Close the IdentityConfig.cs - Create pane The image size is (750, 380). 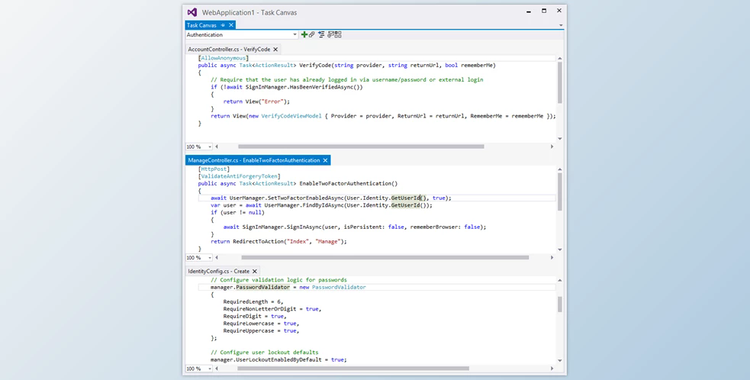pyautogui.click(x=254, y=271)
